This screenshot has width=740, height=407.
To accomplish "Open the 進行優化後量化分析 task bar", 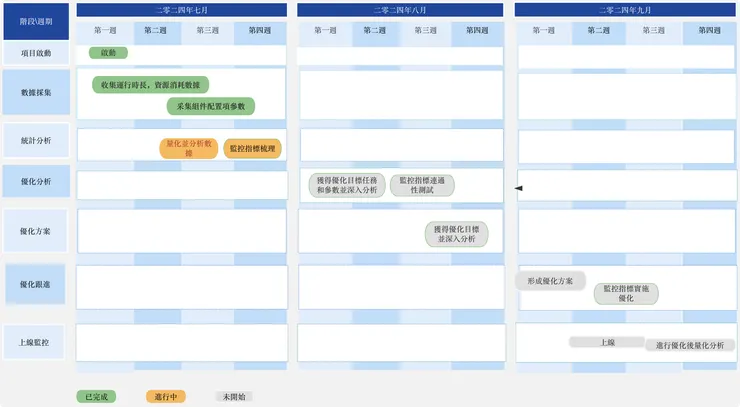I will point(690,346).
